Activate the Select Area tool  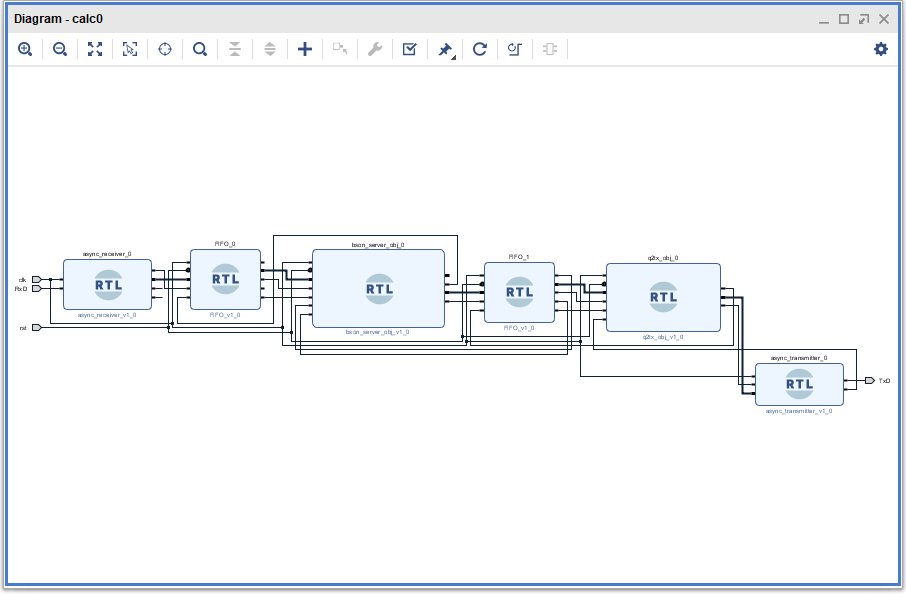click(x=130, y=49)
